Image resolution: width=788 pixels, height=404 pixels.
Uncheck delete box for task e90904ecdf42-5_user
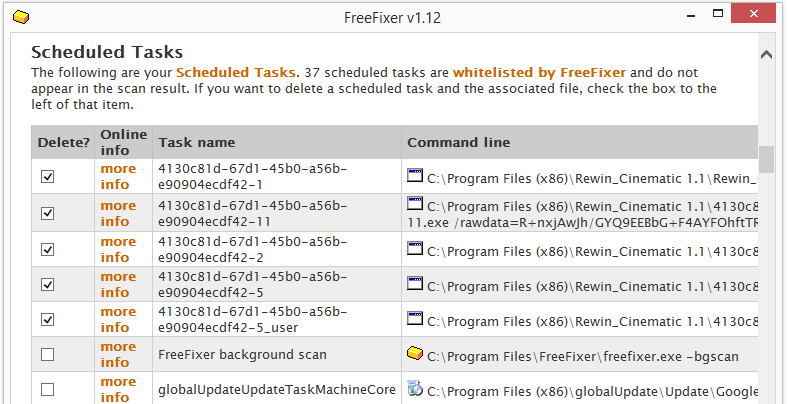pyautogui.click(x=47, y=319)
